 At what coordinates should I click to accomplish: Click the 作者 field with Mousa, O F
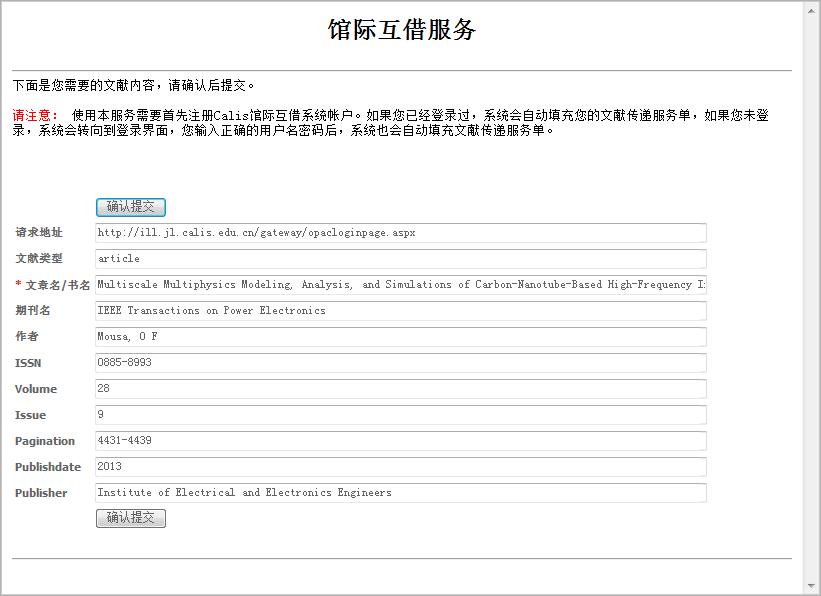[400, 337]
